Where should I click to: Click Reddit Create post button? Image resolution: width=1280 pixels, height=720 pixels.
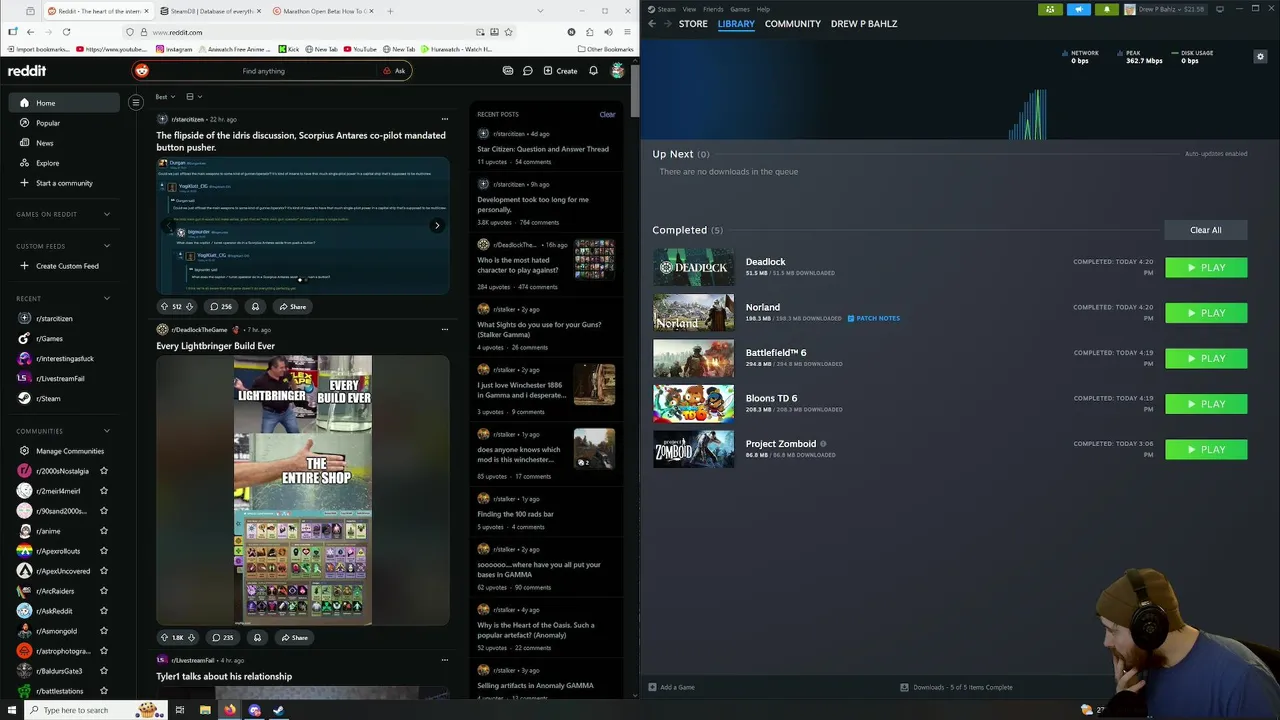click(x=560, y=71)
